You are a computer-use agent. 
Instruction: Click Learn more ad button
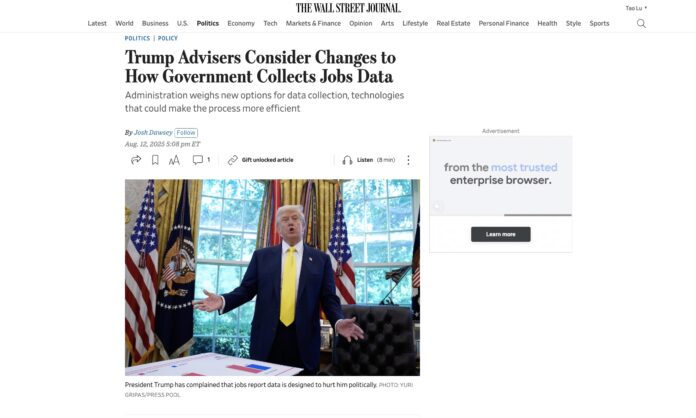[501, 234]
